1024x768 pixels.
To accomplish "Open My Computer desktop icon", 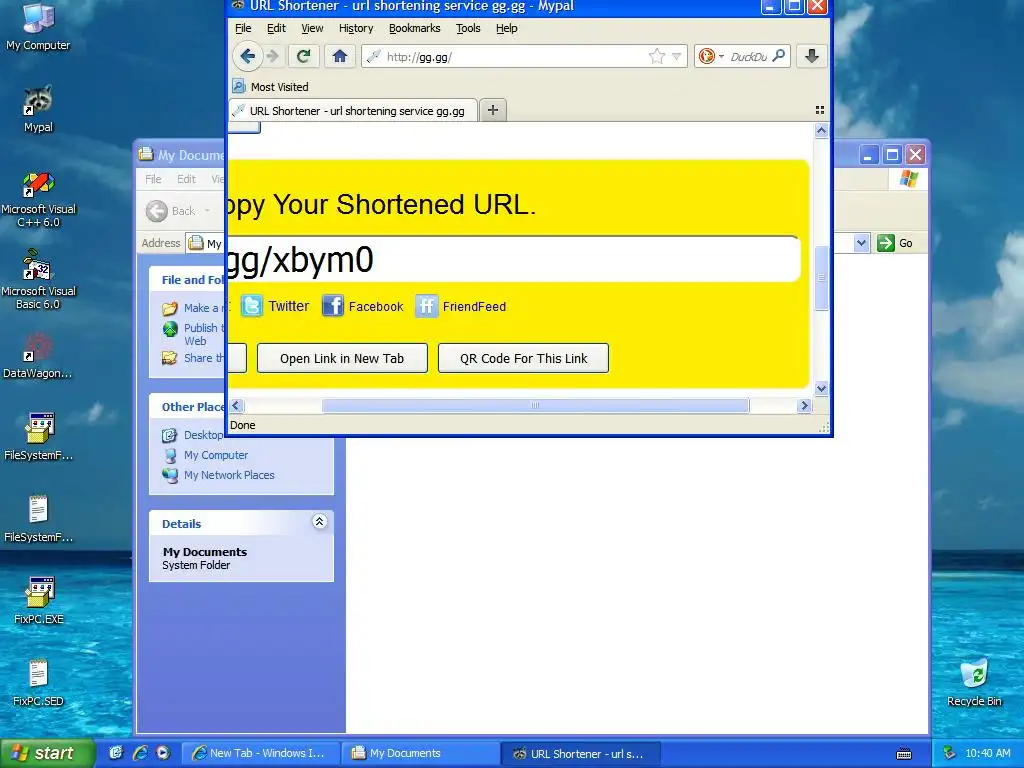I will [x=38, y=26].
